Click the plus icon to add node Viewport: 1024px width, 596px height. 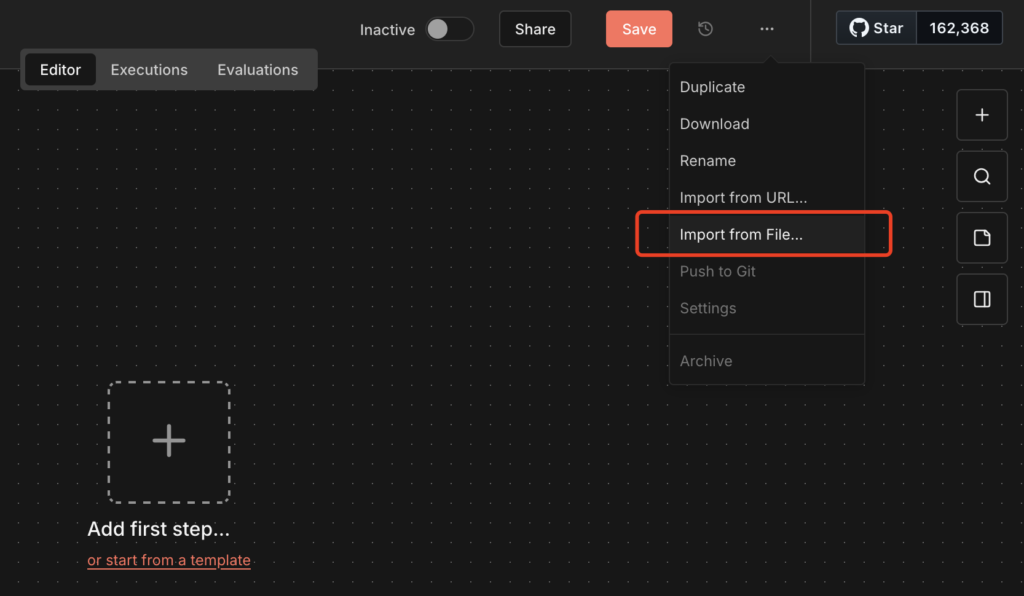click(x=981, y=115)
